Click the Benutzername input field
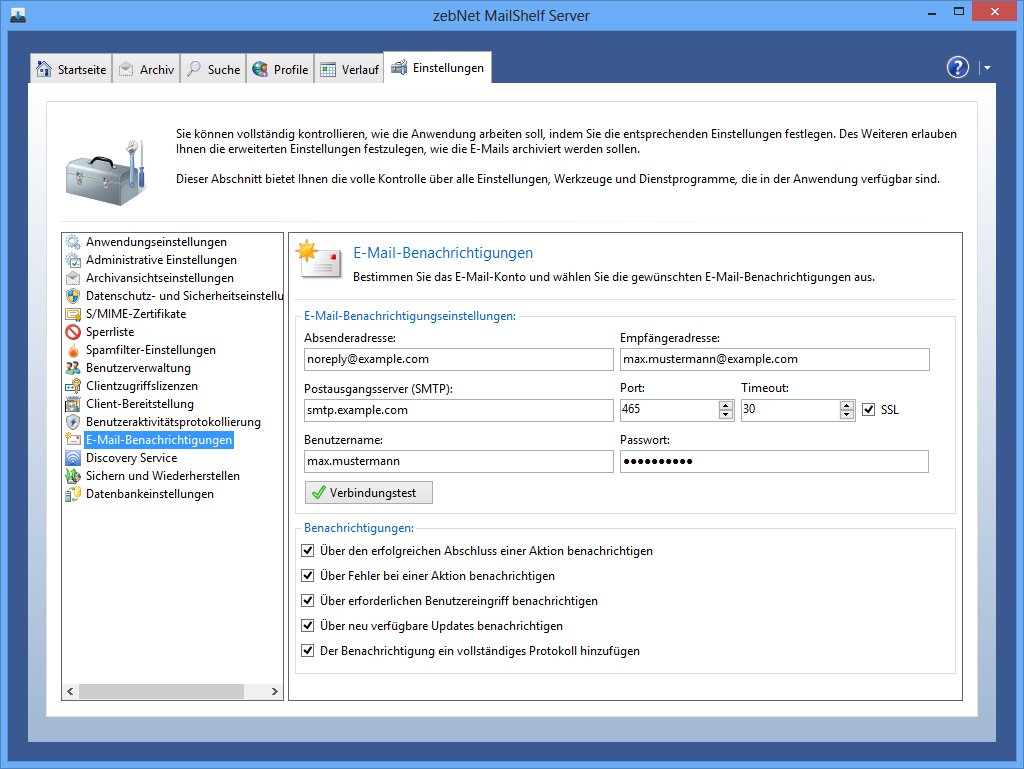Screen dimensions: 1024x769 (458, 461)
